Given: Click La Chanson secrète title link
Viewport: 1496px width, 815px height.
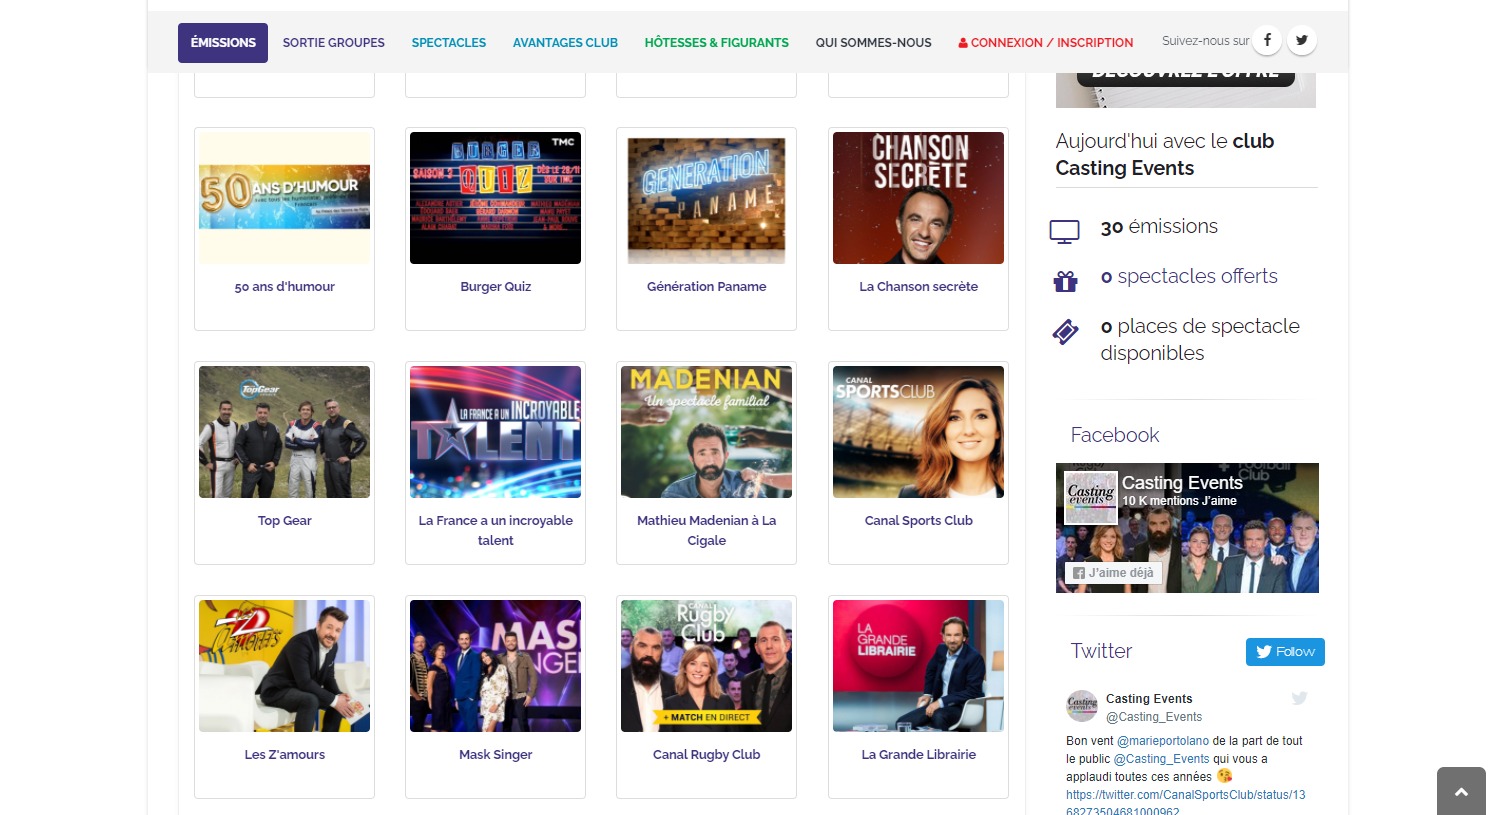Looking at the screenshot, I should (x=918, y=287).
